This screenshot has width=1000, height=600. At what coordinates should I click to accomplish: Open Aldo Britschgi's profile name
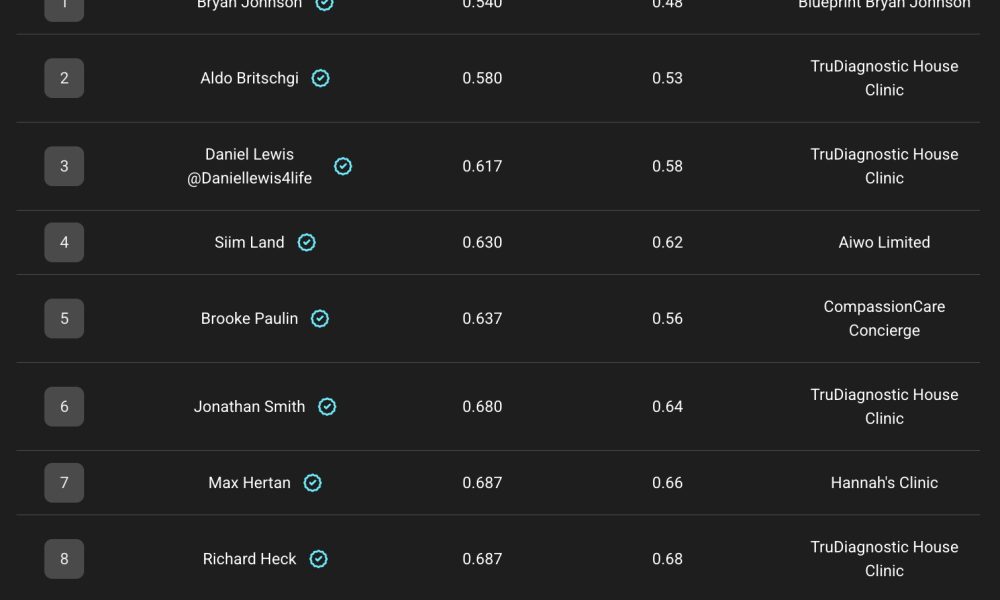(249, 78)
